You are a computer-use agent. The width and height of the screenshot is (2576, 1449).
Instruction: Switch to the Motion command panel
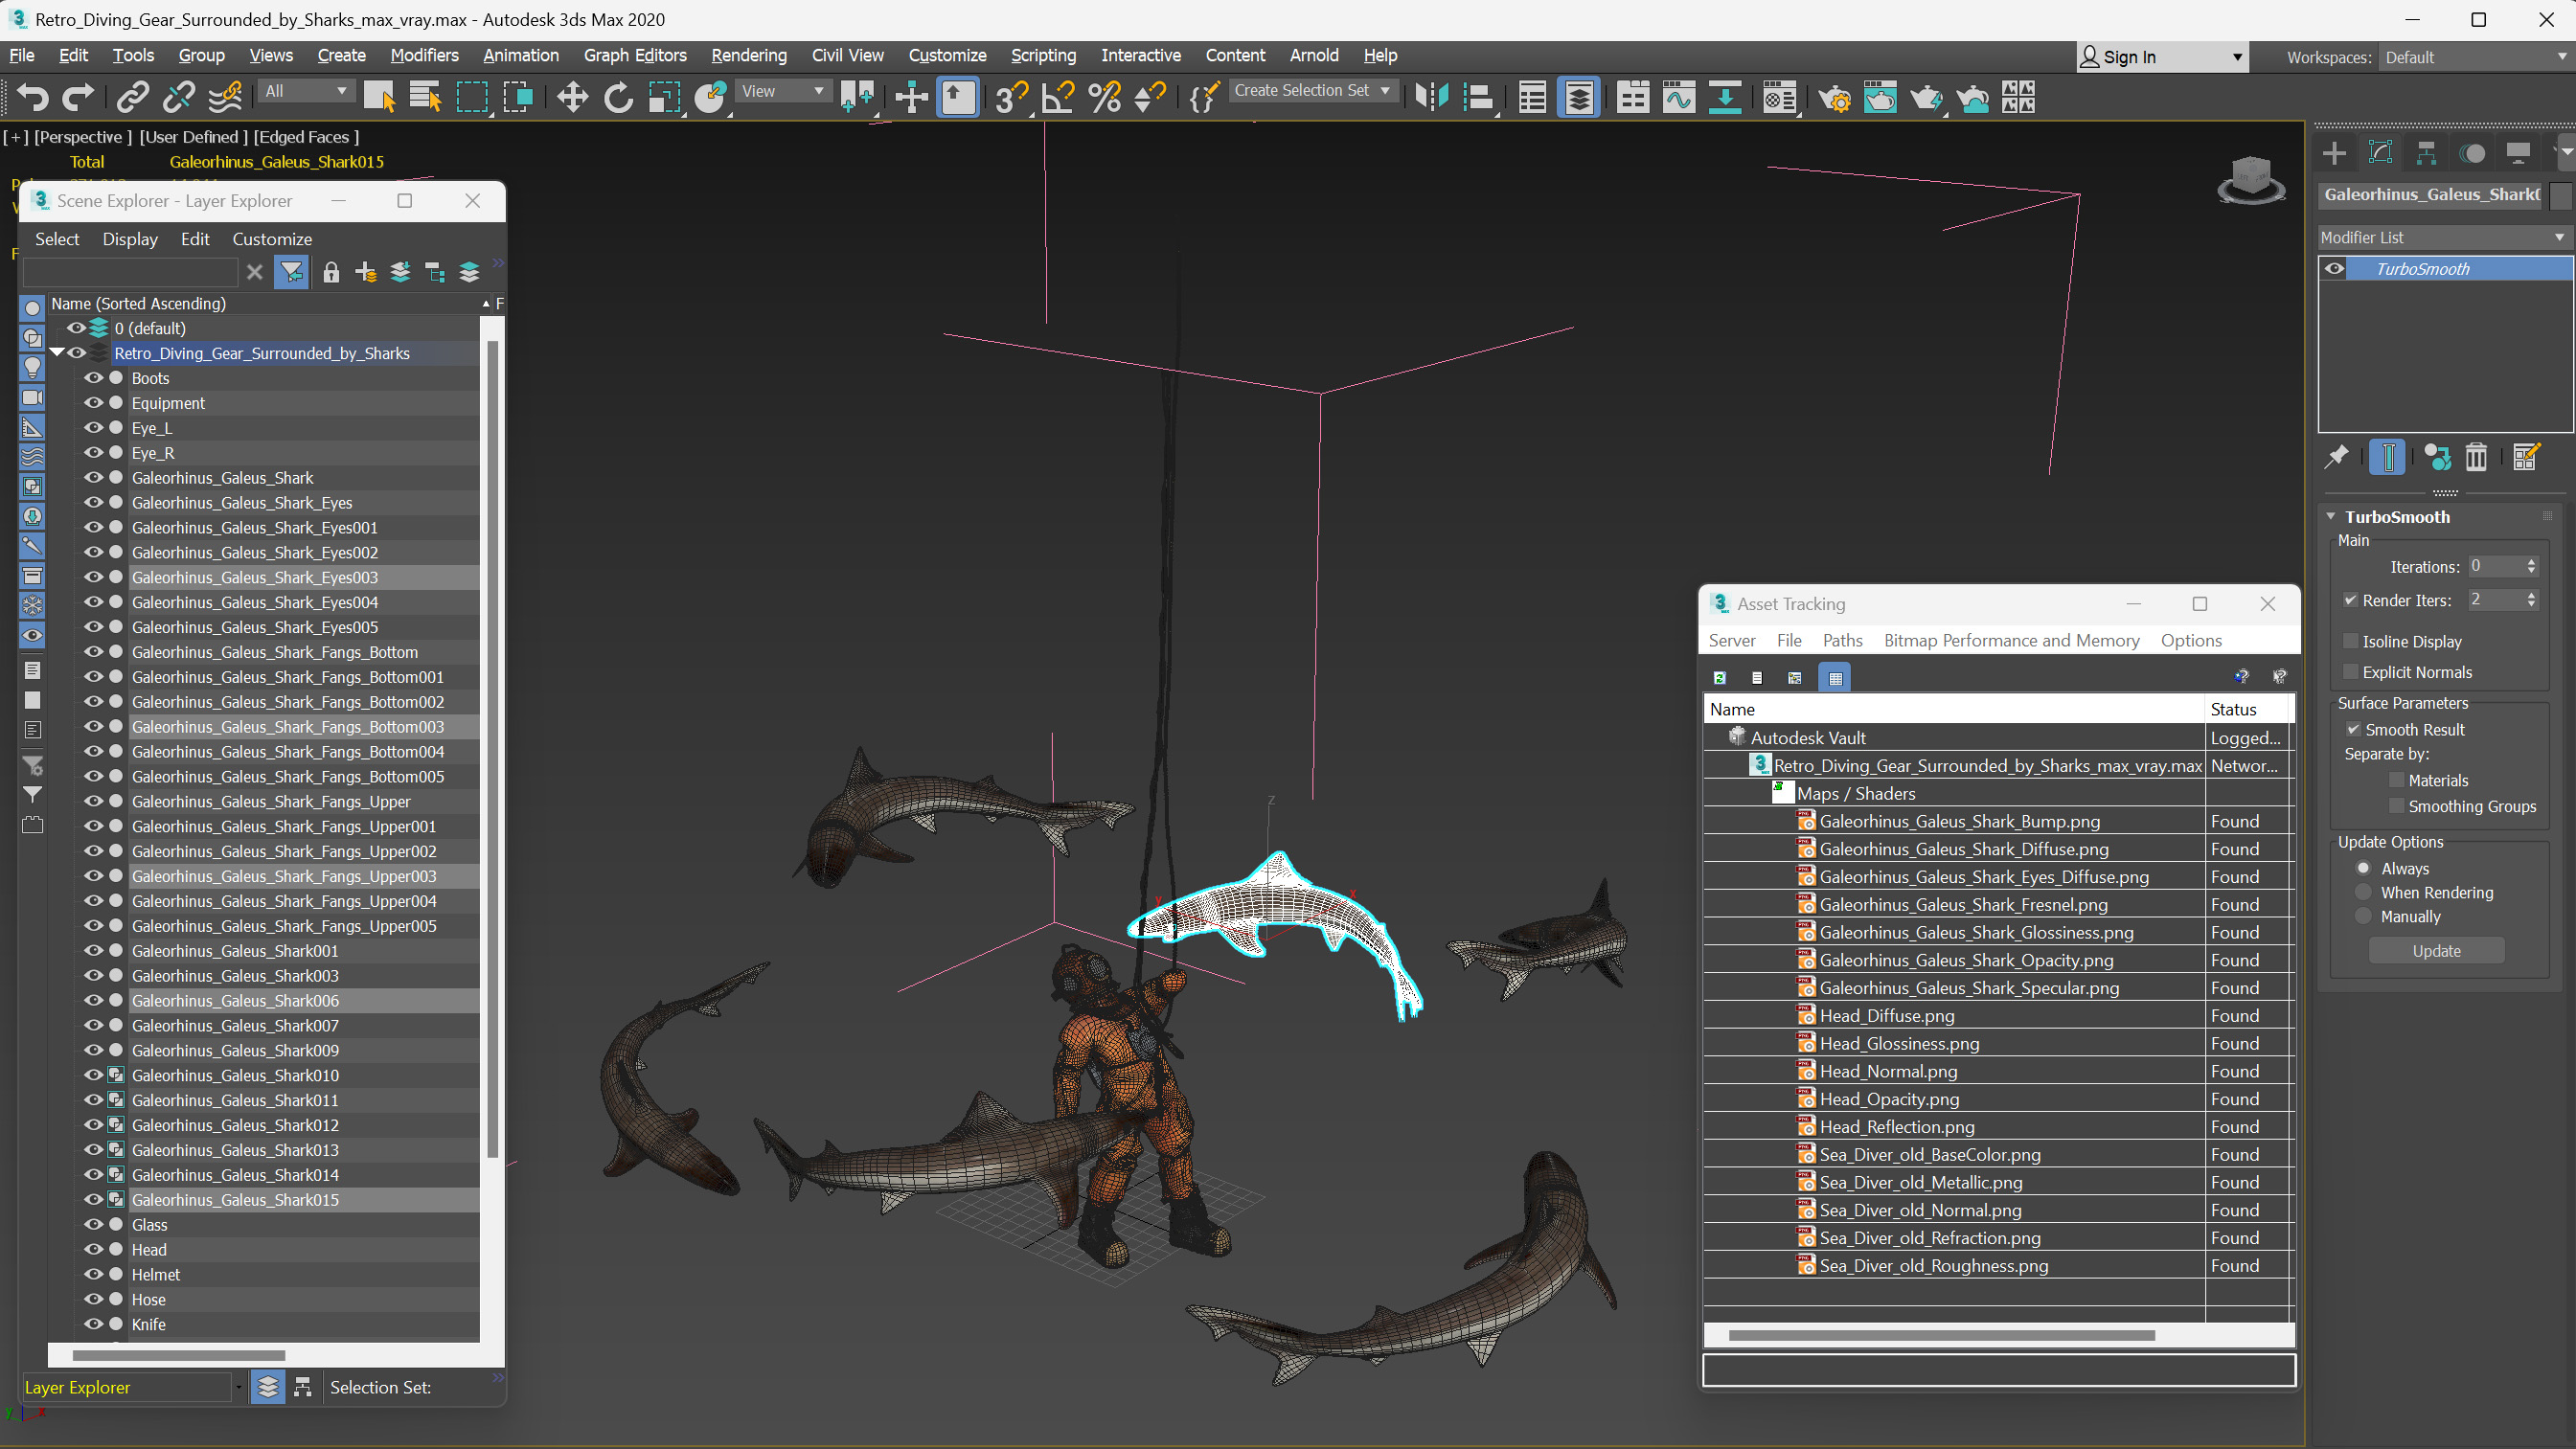point(2472,153)
